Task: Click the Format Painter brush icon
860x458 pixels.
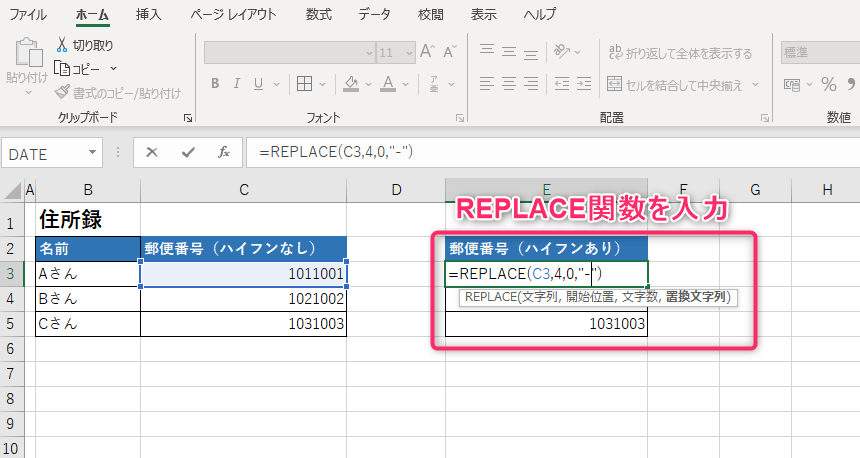Action: coord(63,93)
